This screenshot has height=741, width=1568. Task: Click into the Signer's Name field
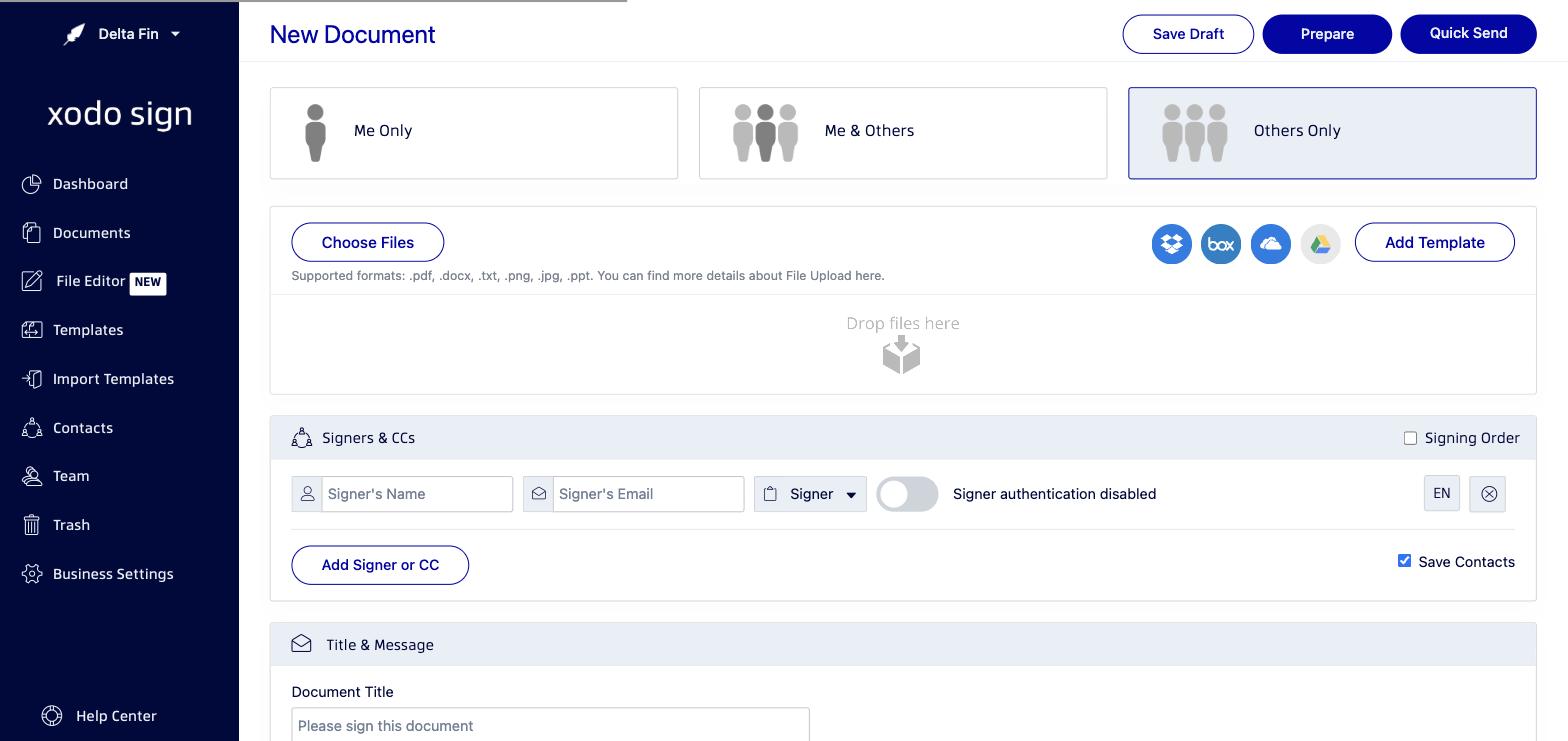click(417, 494)
